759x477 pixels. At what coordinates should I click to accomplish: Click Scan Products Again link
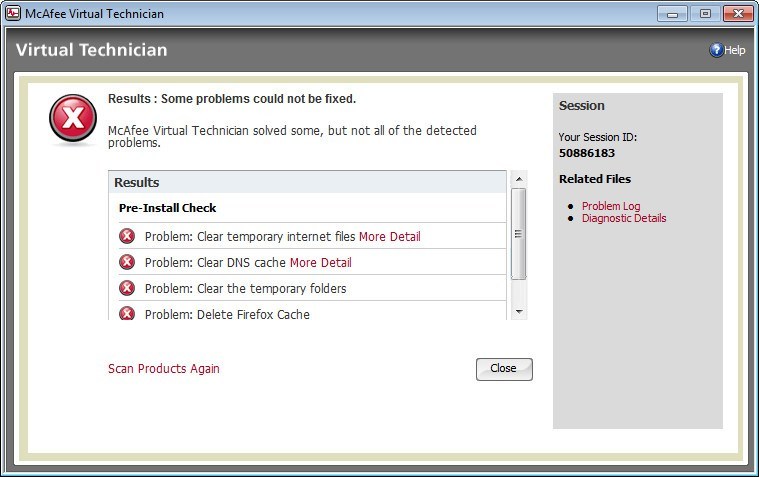(x=164, y=369)
